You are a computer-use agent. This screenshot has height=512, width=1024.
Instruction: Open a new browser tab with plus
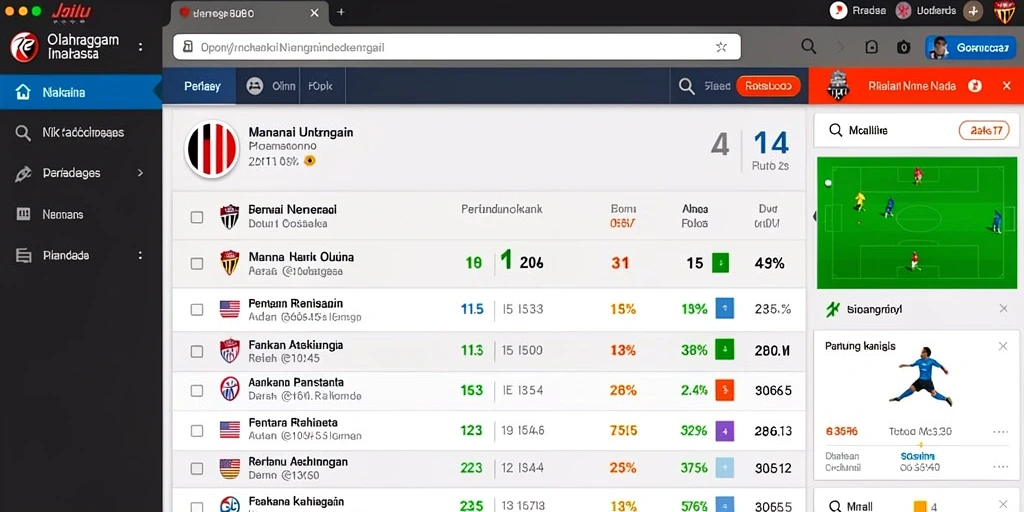point(340,12)
